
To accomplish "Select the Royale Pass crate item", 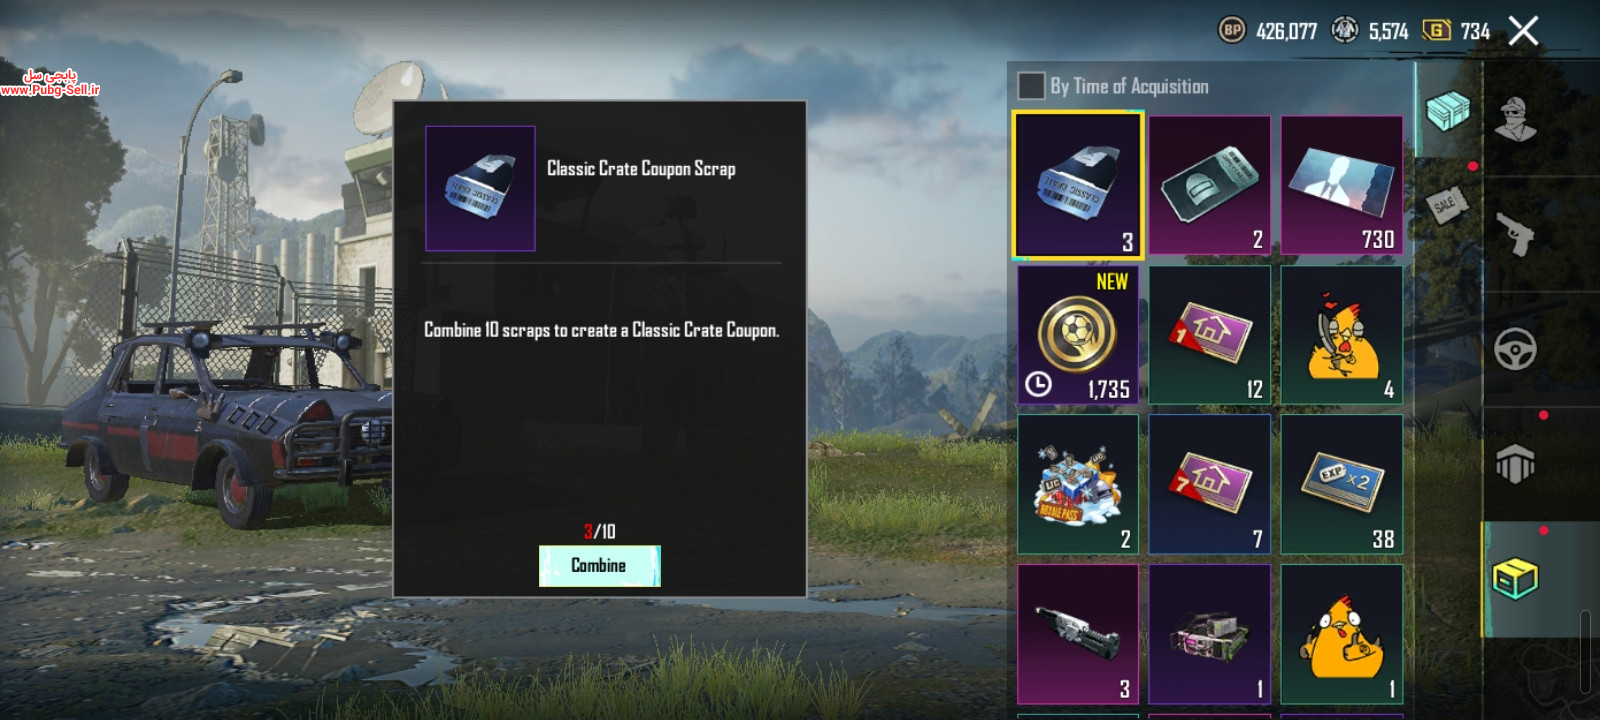I will 1078,484.
